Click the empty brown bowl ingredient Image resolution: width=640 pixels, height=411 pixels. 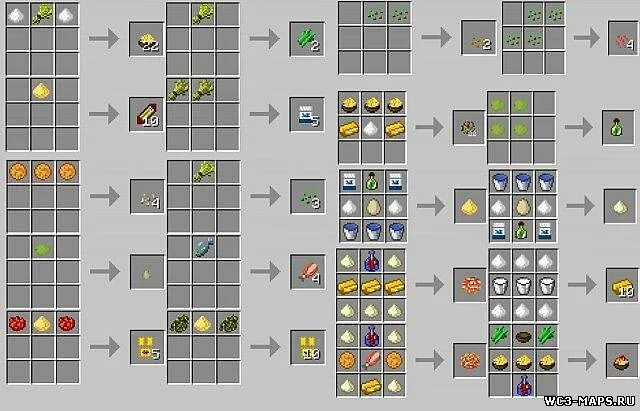(x=523, y=336)
